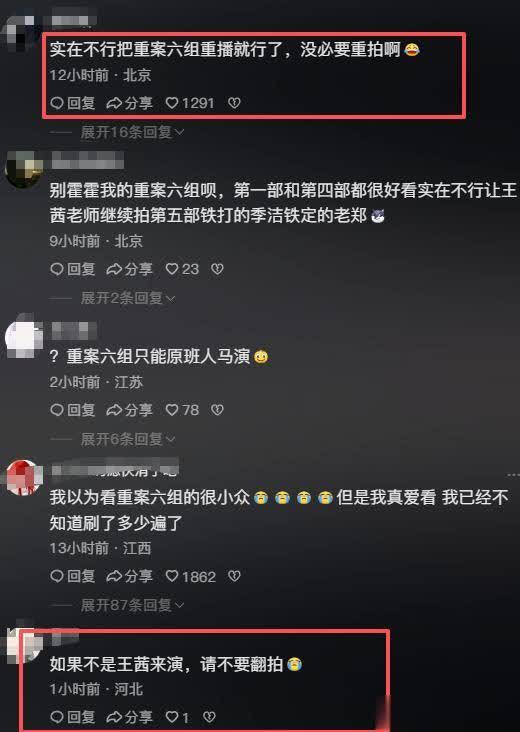The height and width of the screenshot is (732, 520).
Task: Expand 展开16条回复 replies
Action: point(132,133)
